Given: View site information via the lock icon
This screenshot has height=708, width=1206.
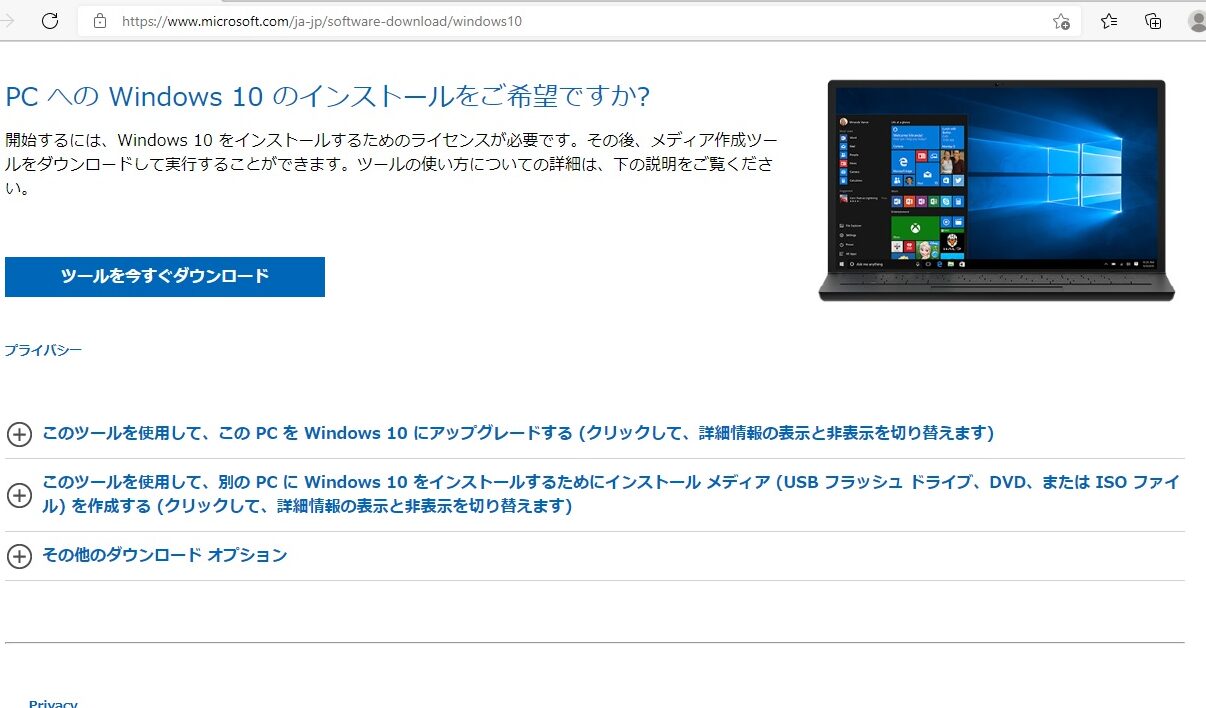Looking at the screenshot, I should tap(99, 21).
